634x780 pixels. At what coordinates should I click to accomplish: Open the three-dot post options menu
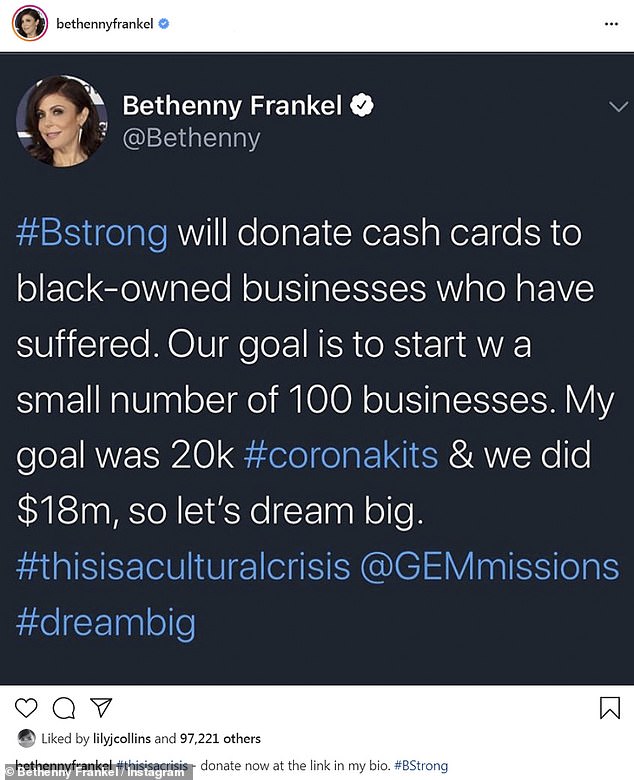(609, 24)
